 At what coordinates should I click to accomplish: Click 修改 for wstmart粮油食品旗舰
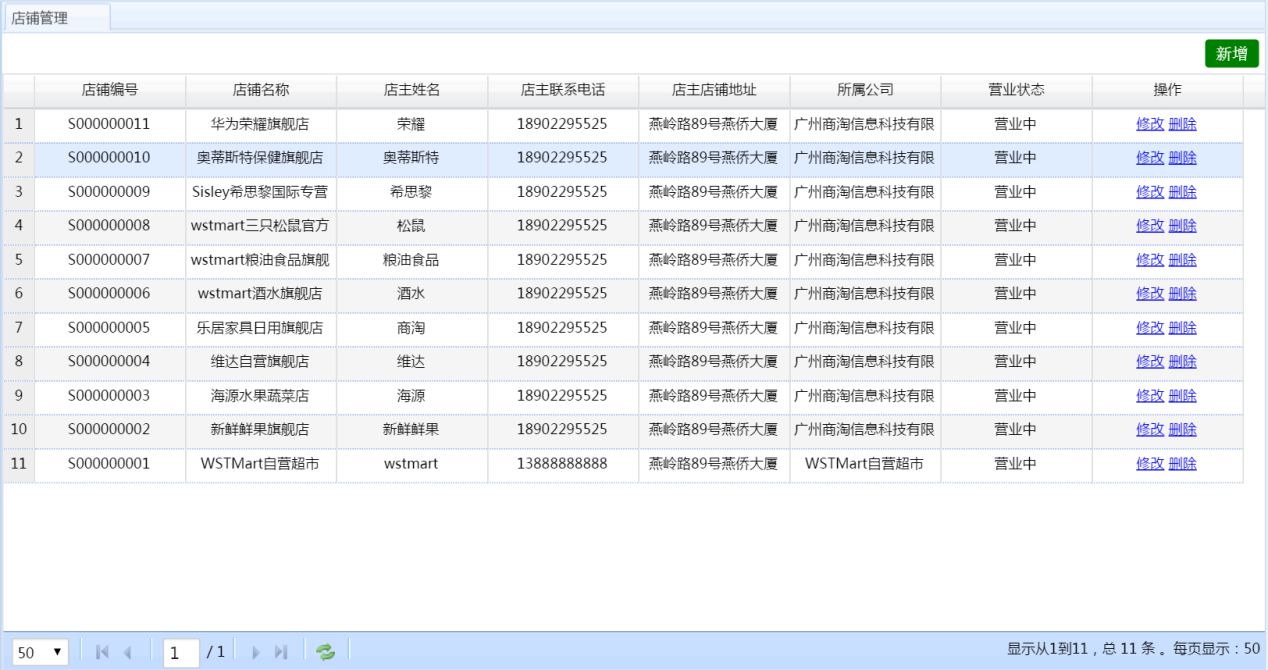tap(1150, 260)
